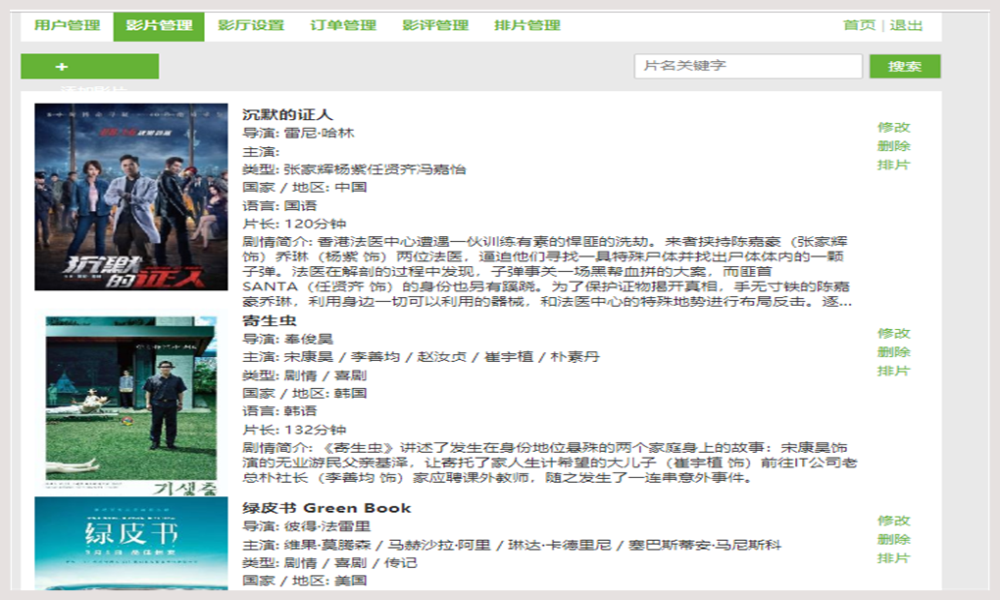The width and height of the screenshot is (1000, 600).
Task: Open the 用户管理 tab
Action: 67,26
